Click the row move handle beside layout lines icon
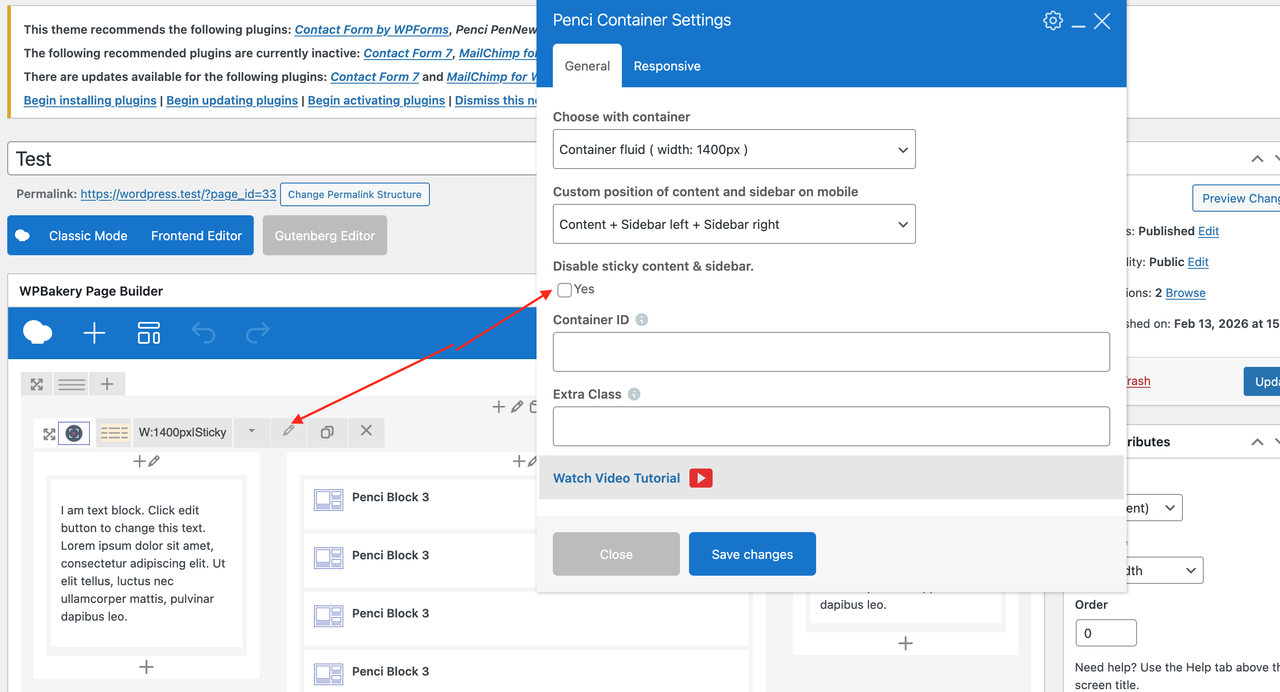This screenshot has height=692, width=1280. click(37, 384)
